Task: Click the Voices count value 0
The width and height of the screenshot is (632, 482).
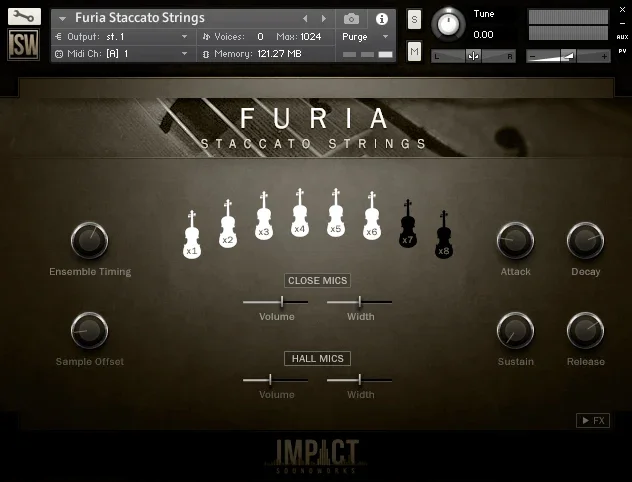Action: click(260, 37)
